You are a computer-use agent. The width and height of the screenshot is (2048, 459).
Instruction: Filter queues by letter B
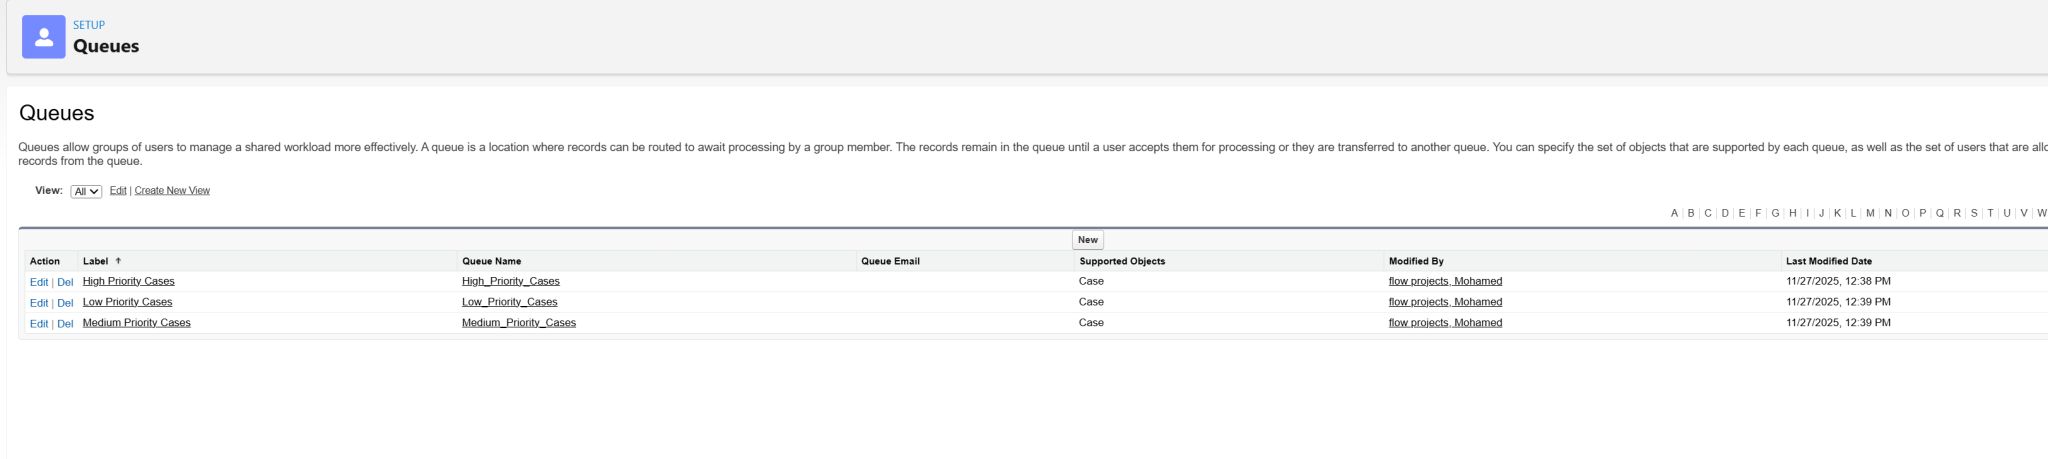[x=1691, y=213]
